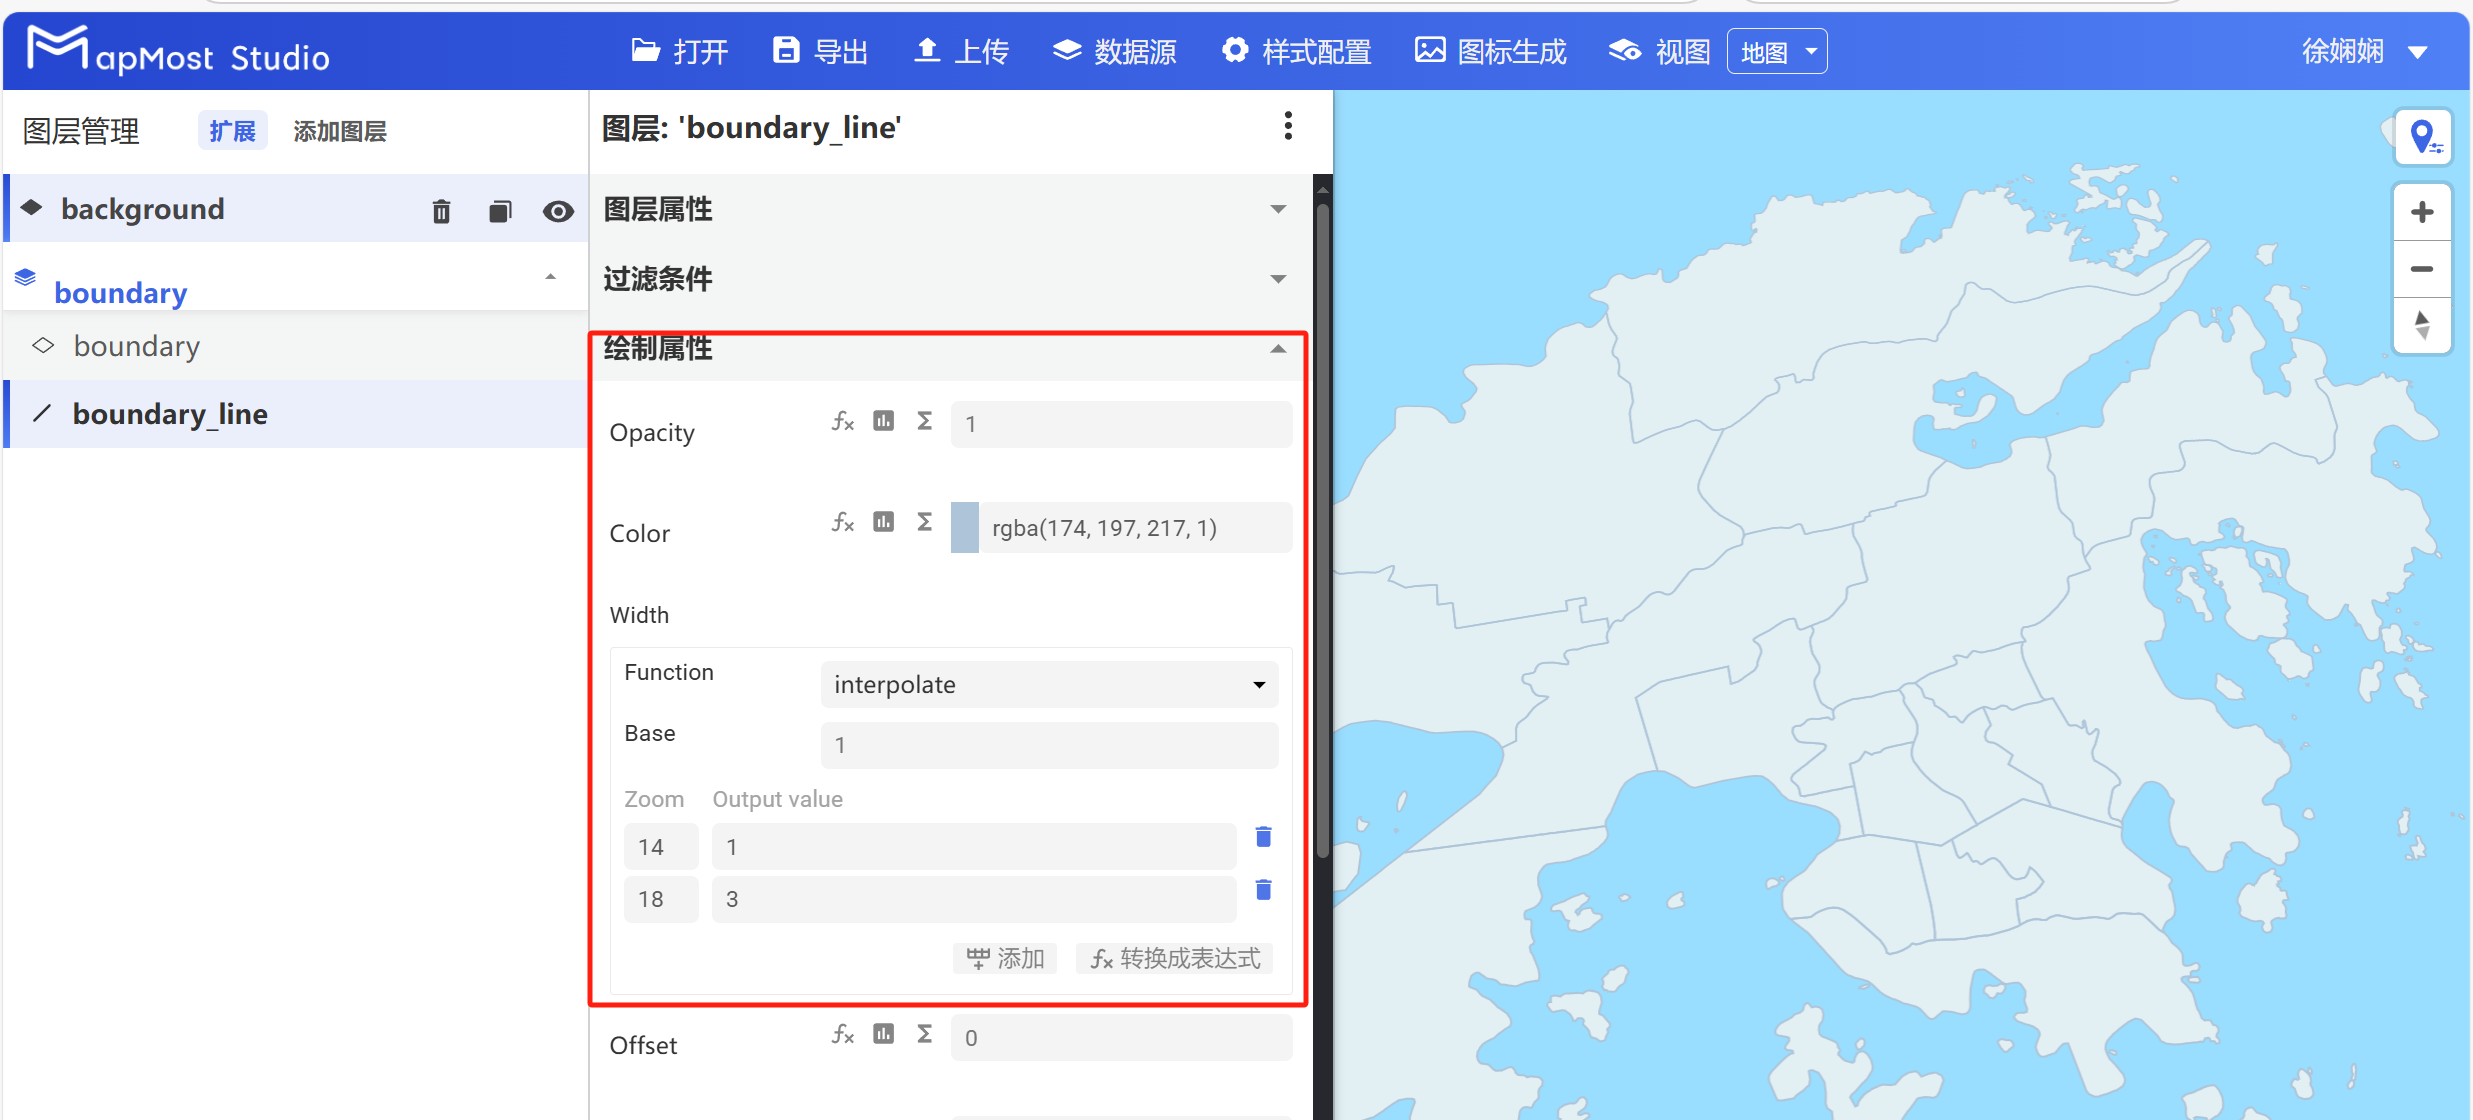Expand the 过滤条件 section
Screen dimensions: 2473x1120
pos(1277,279)
